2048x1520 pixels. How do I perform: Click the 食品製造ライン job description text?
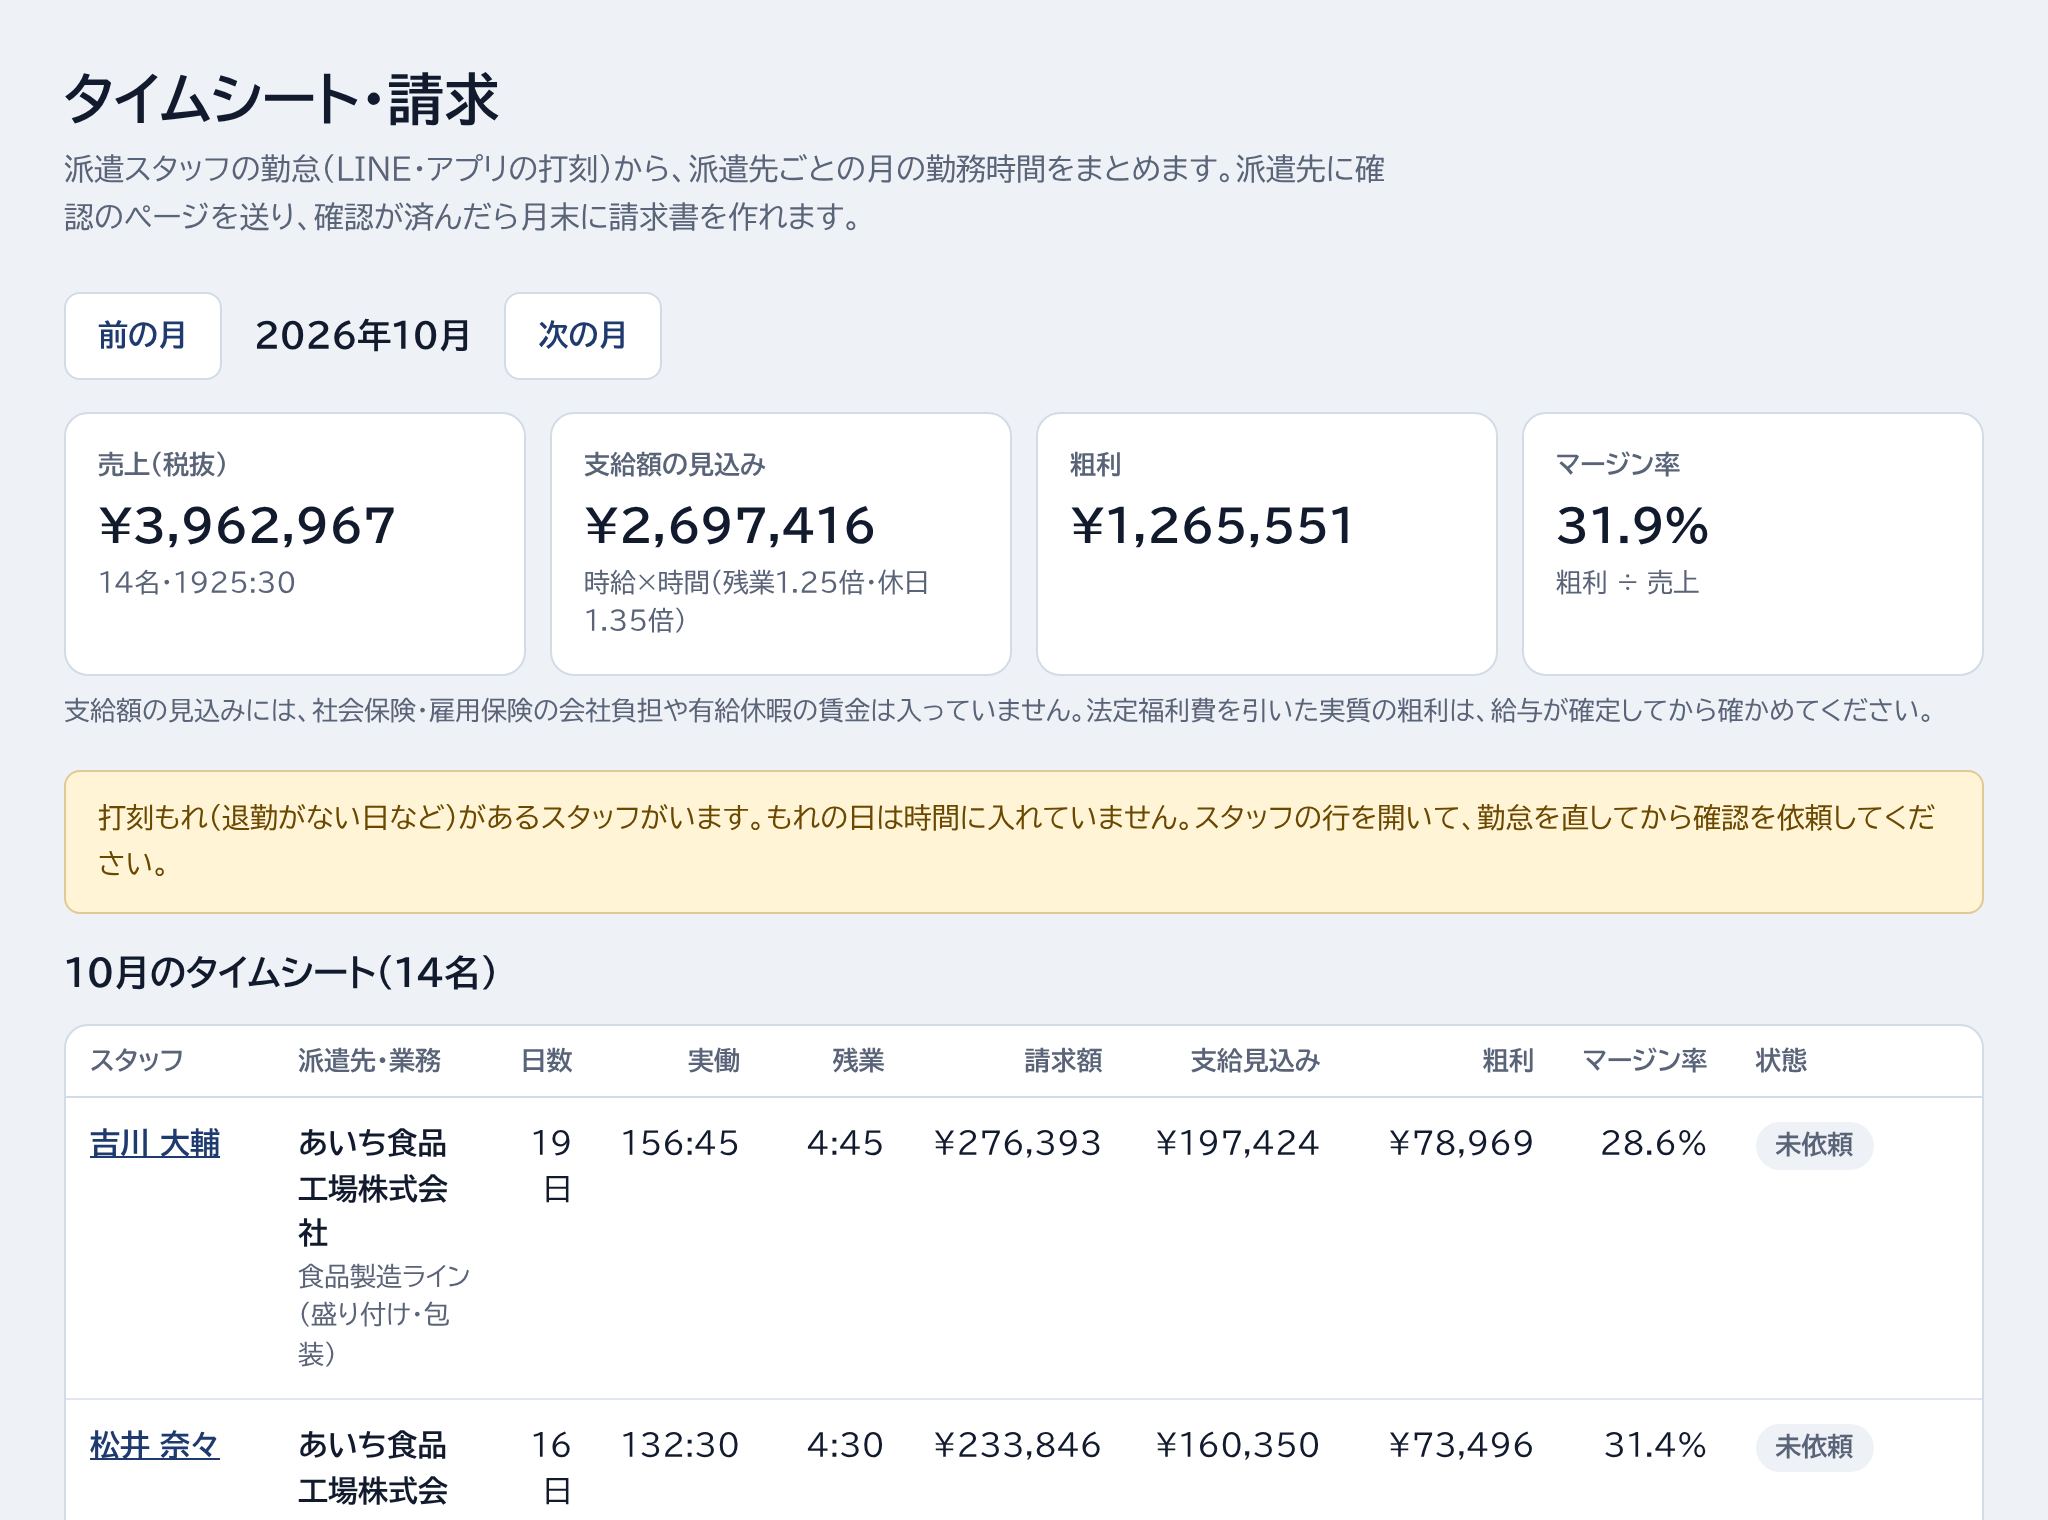[384, 1315]
